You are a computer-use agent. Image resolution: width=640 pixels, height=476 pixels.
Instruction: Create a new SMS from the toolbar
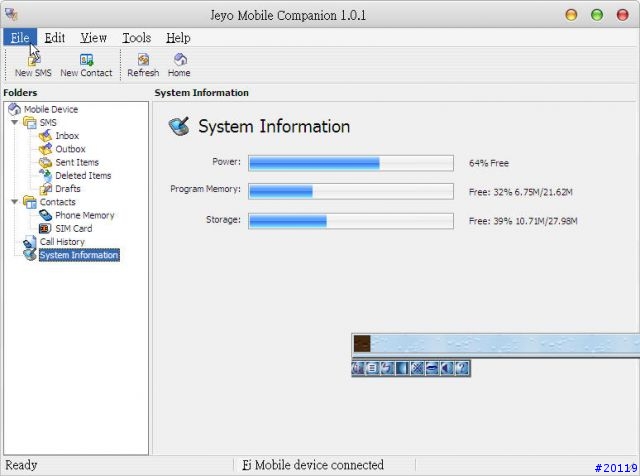click(x=33, y=65)
